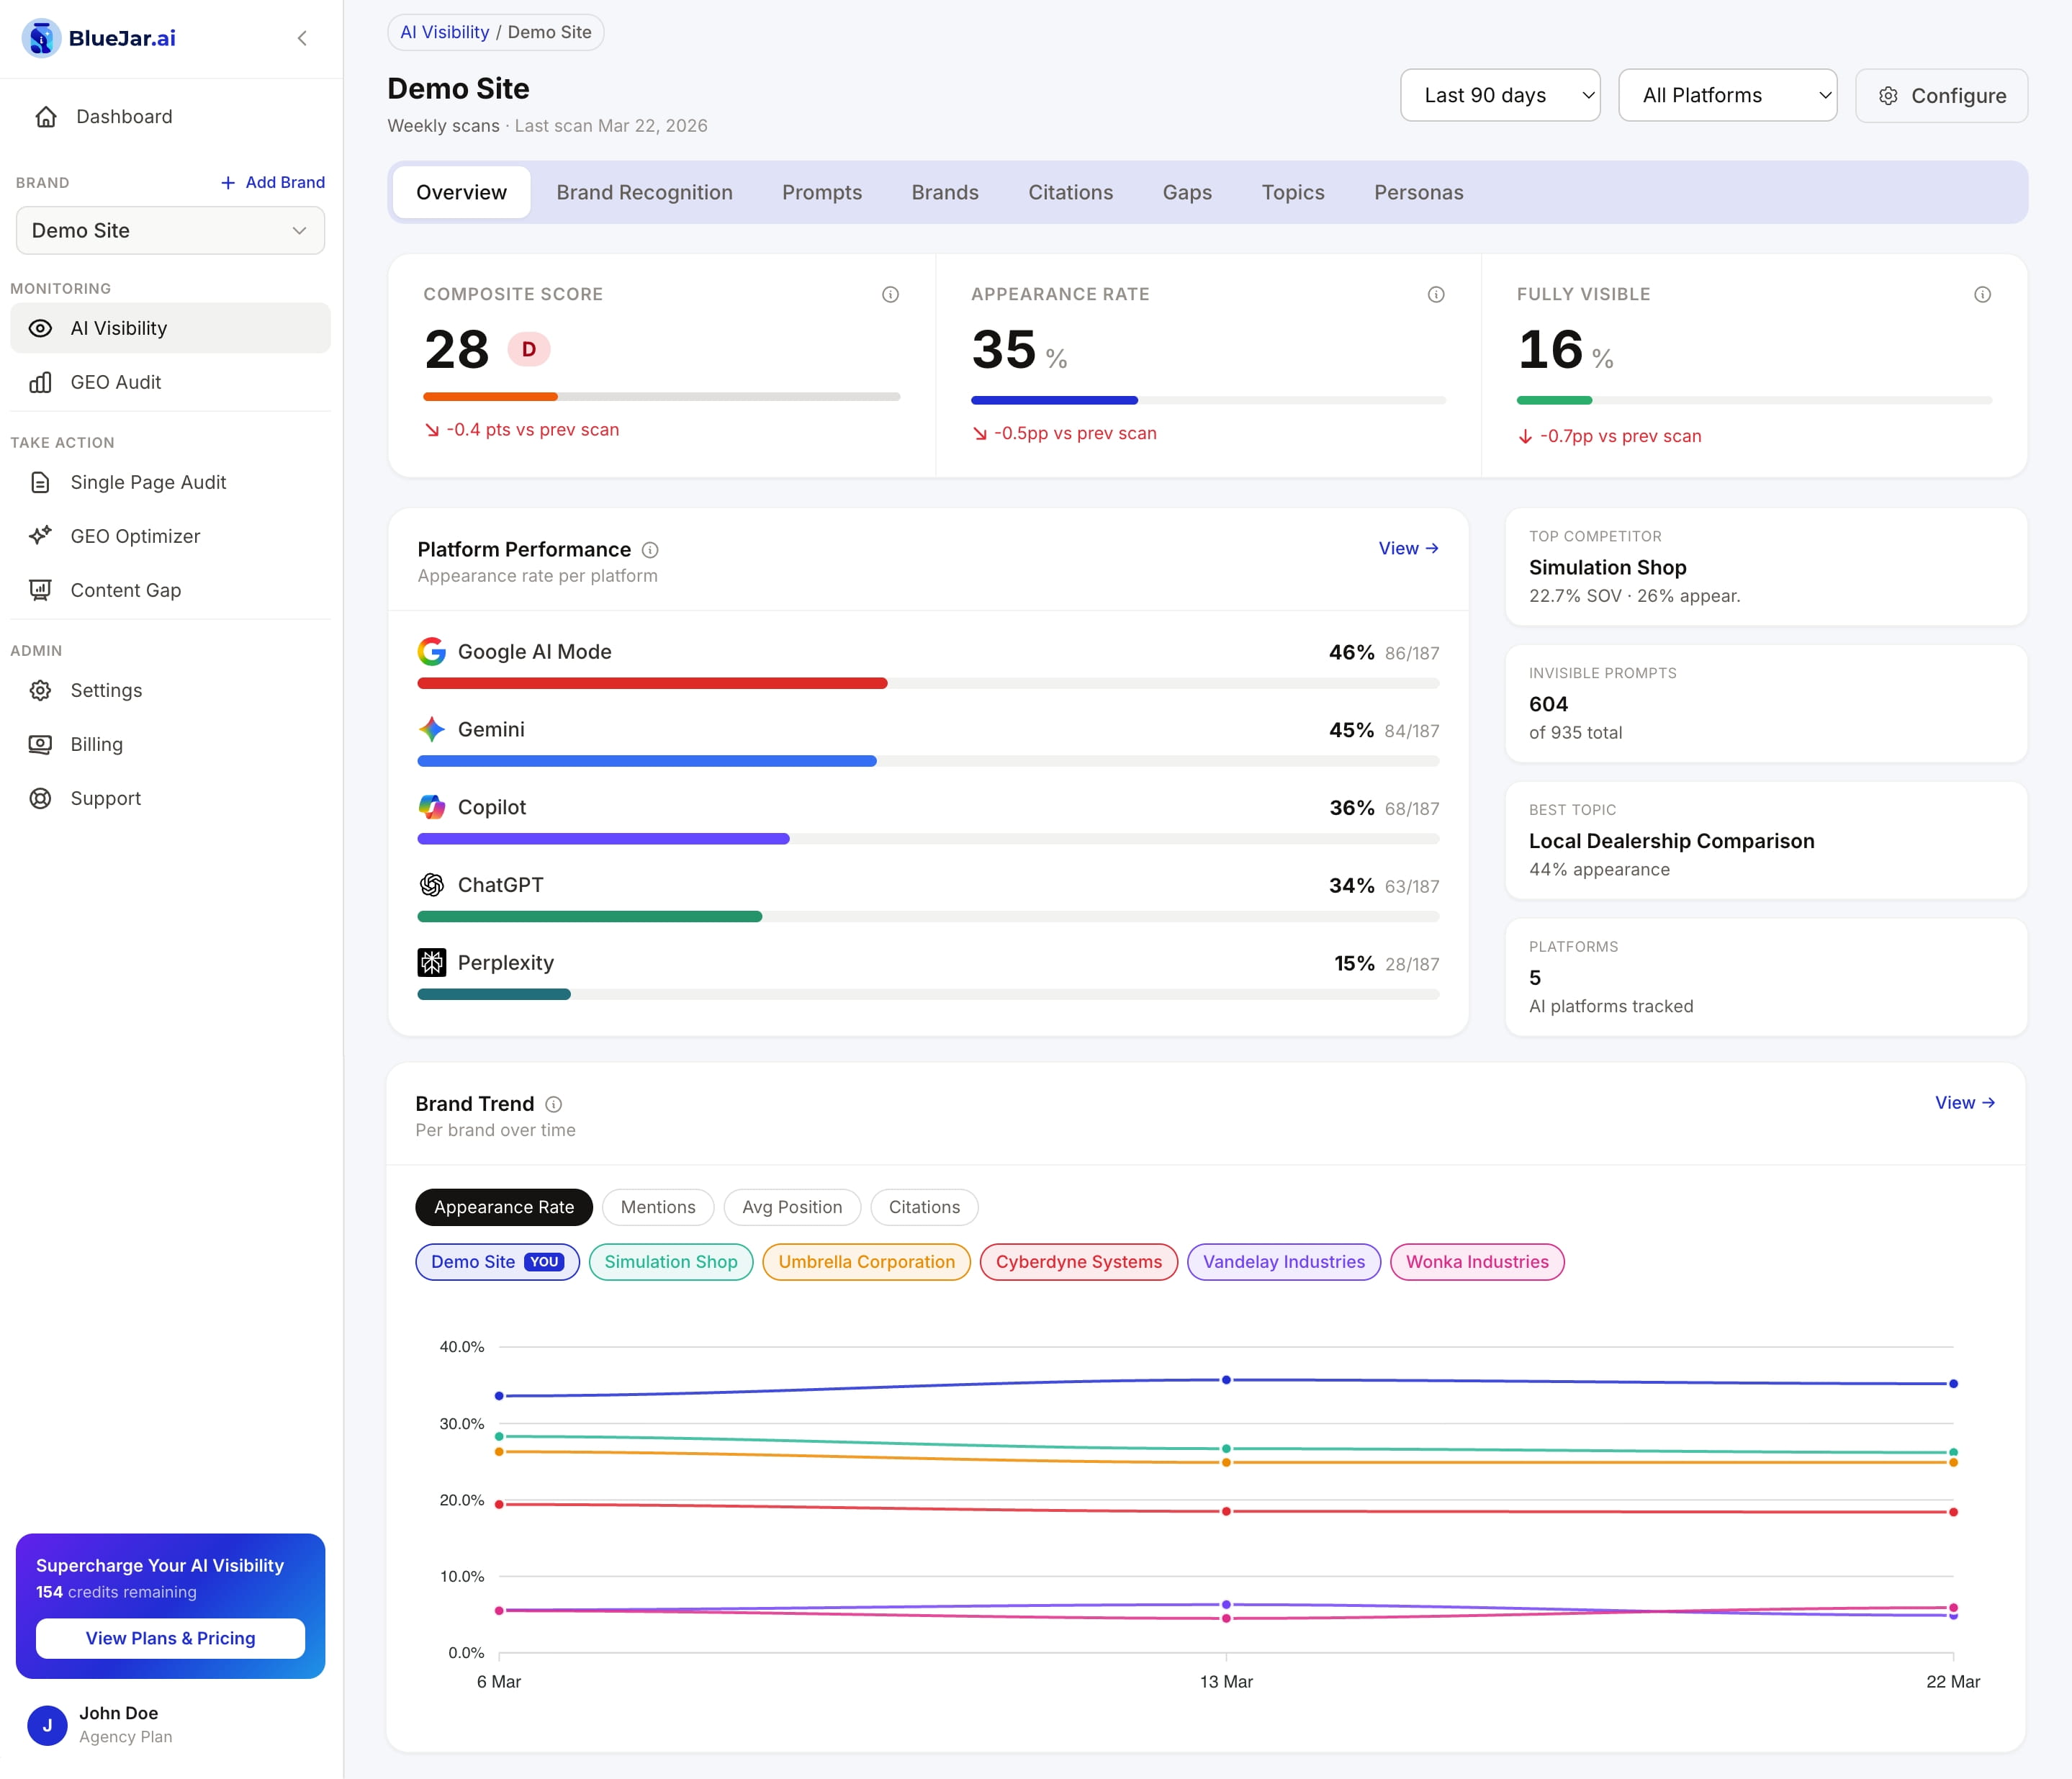The image size is (2072, 1779).
Task: Toggle the Wonka Industries brand series
Action: point(1477,1261)
